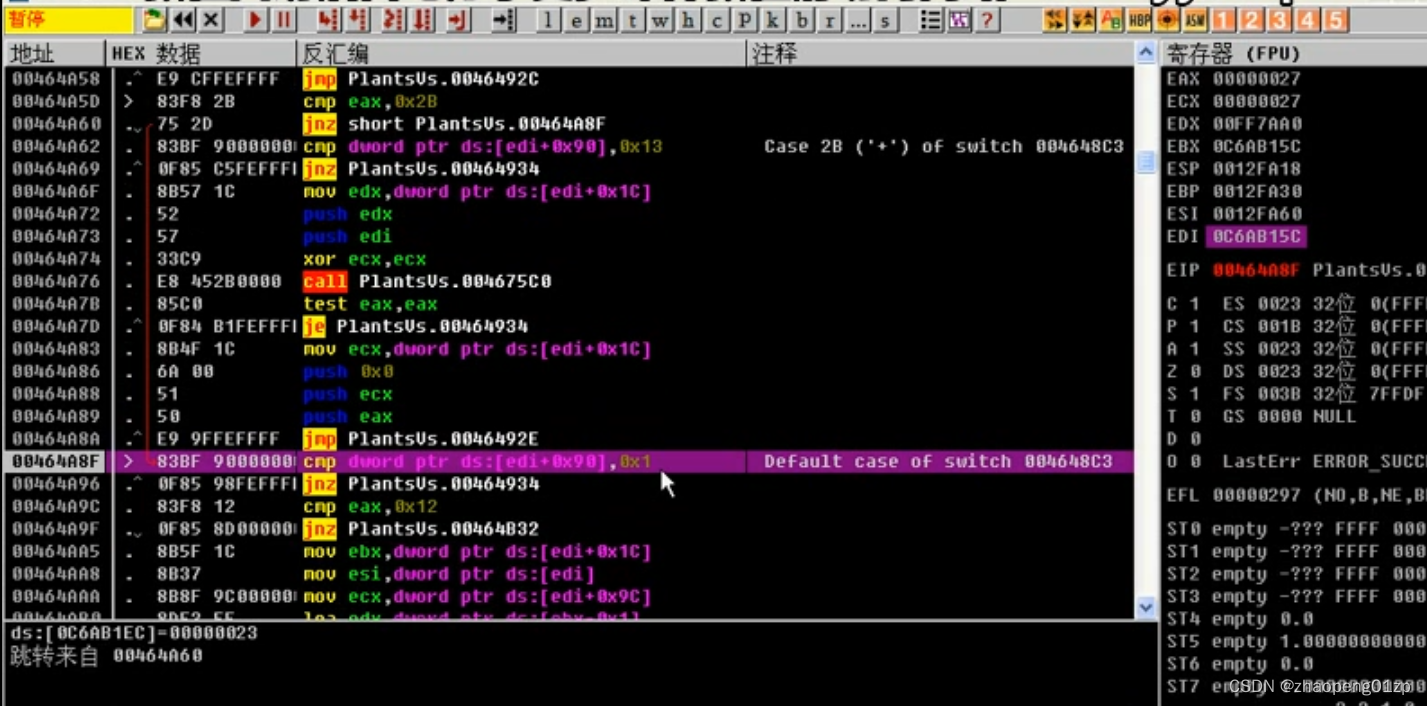1427x706 pixels.
Task: Show Threads window with the t button
Action: 632,21
